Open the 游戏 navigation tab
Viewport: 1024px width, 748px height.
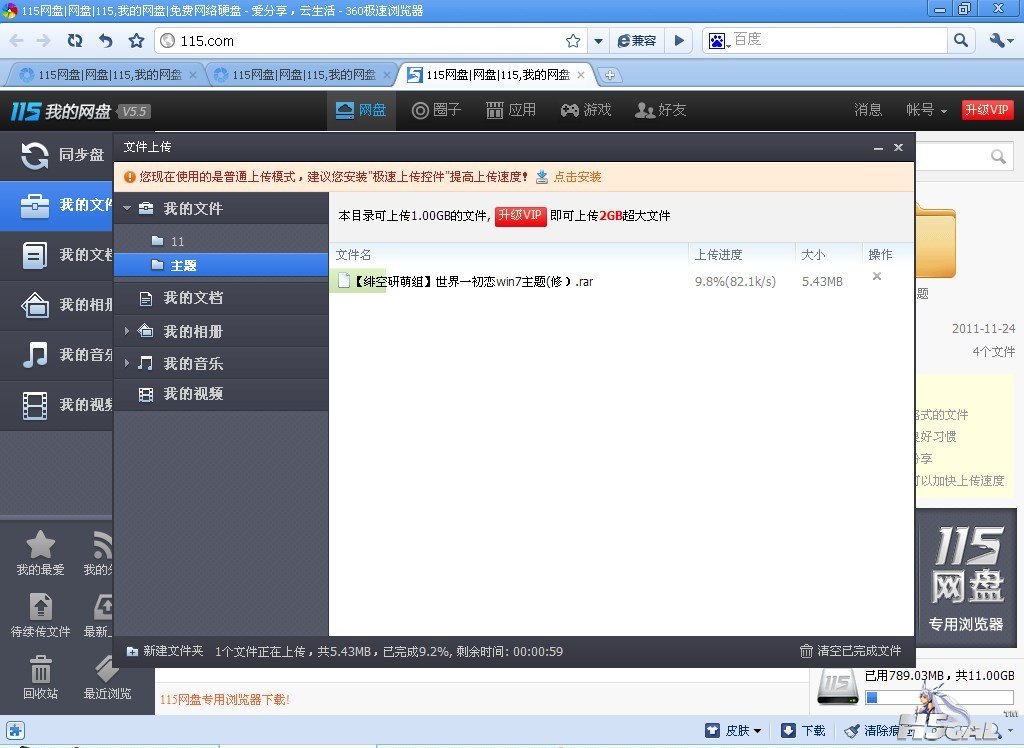tap(586, 110)
